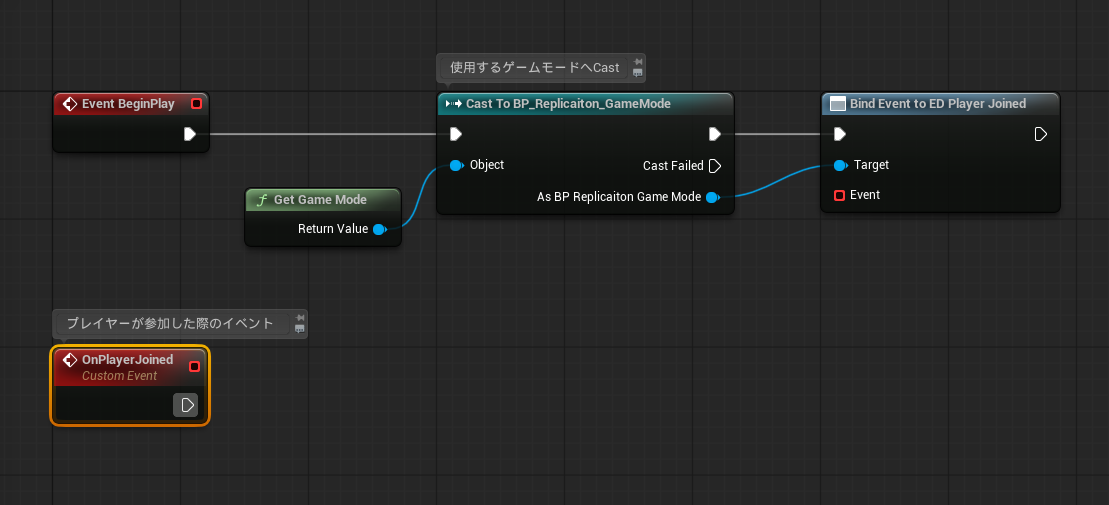The image size is (1109, 505).
Task: Click the Get Game Mode Return Value pin
Action: (379, 229)
